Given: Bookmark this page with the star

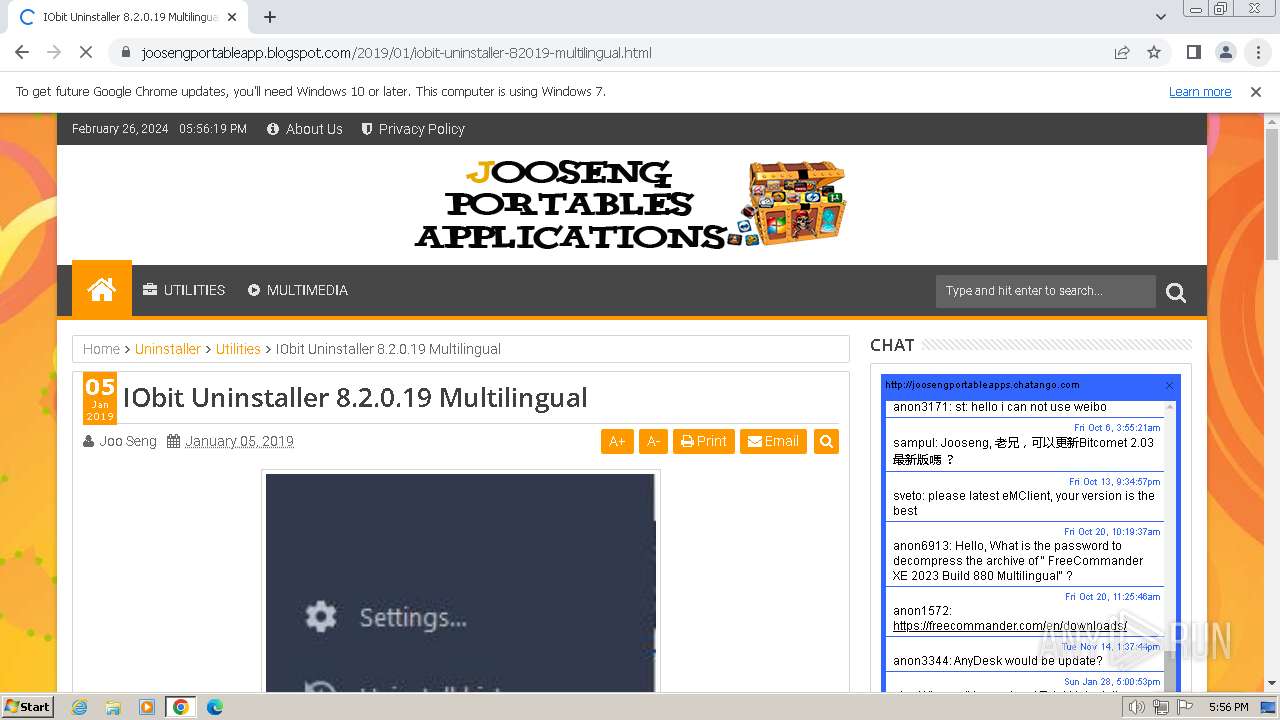Looking at the screenshot, I should coord(1154,52).
